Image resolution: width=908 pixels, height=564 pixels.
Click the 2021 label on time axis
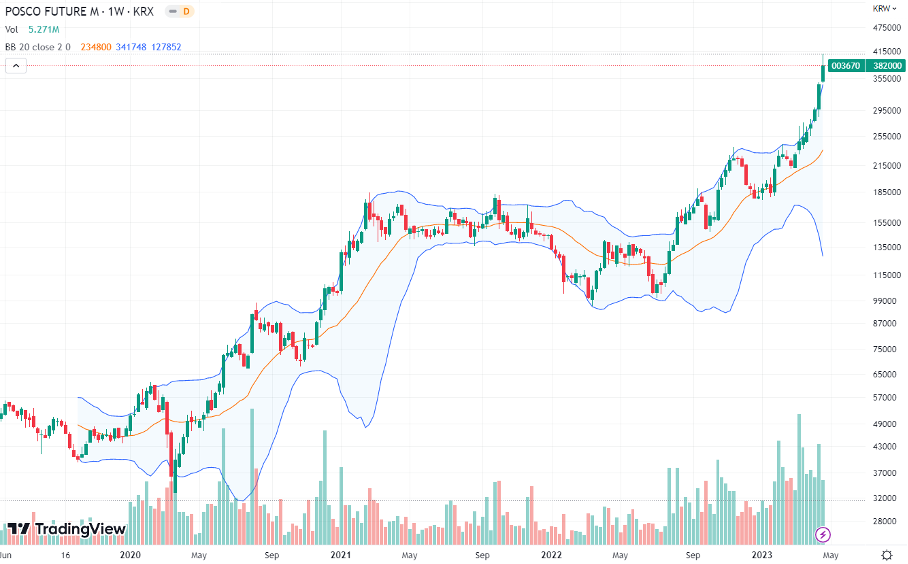pos(341,554)
